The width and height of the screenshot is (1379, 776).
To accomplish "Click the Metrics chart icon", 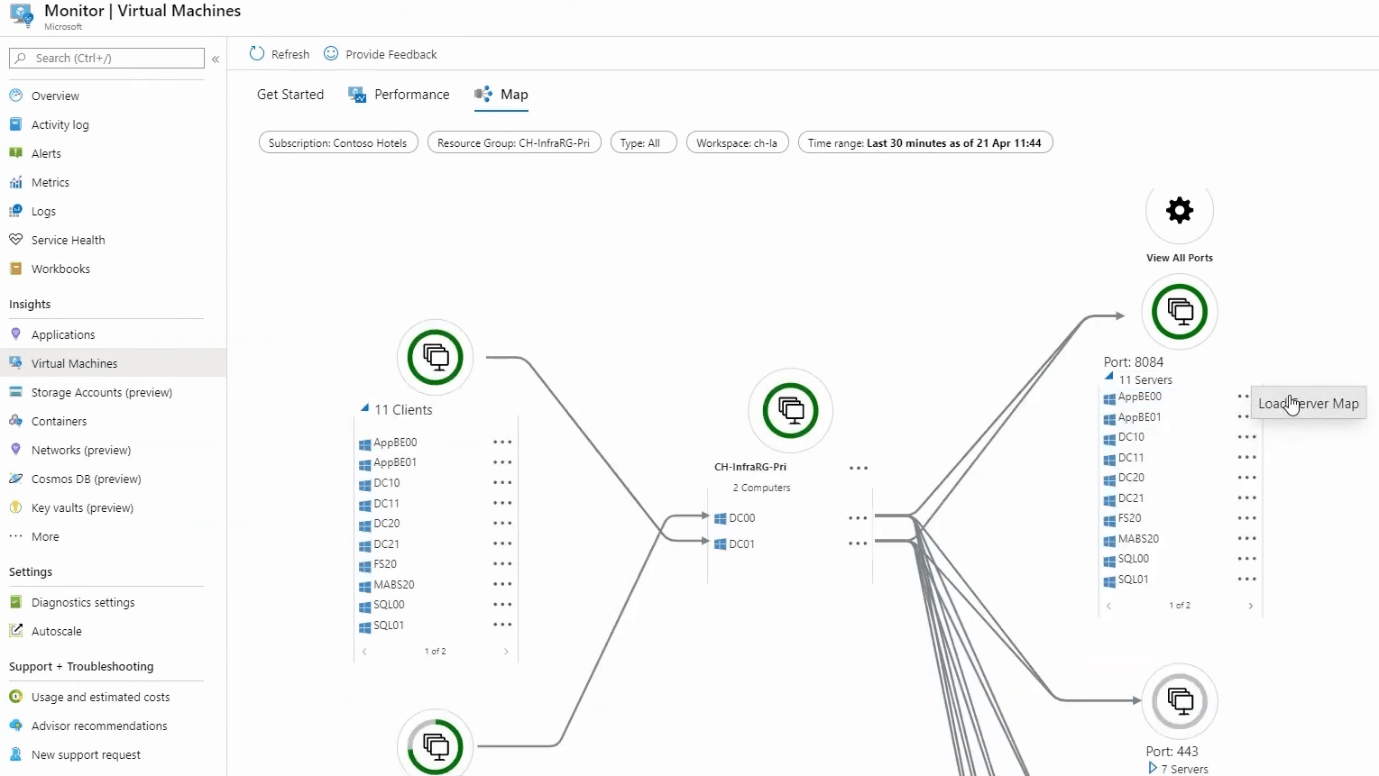I will click(15, 183).
